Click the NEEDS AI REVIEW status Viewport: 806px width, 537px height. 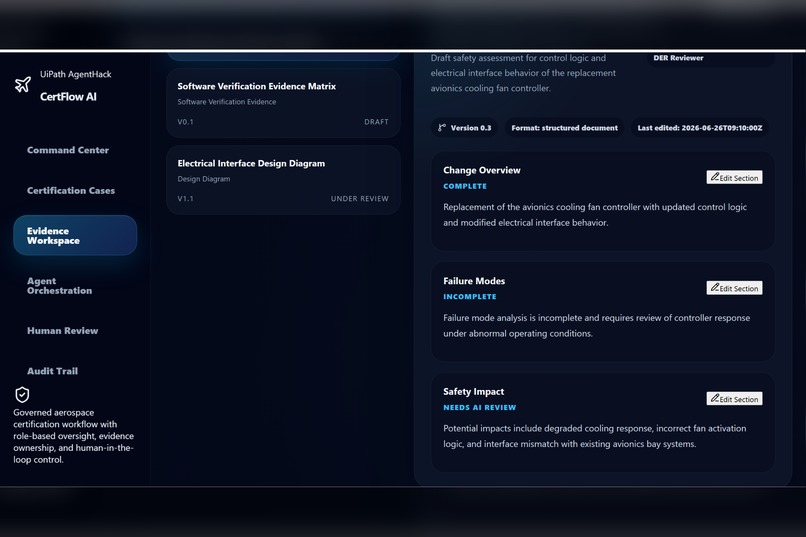[480, 408]
